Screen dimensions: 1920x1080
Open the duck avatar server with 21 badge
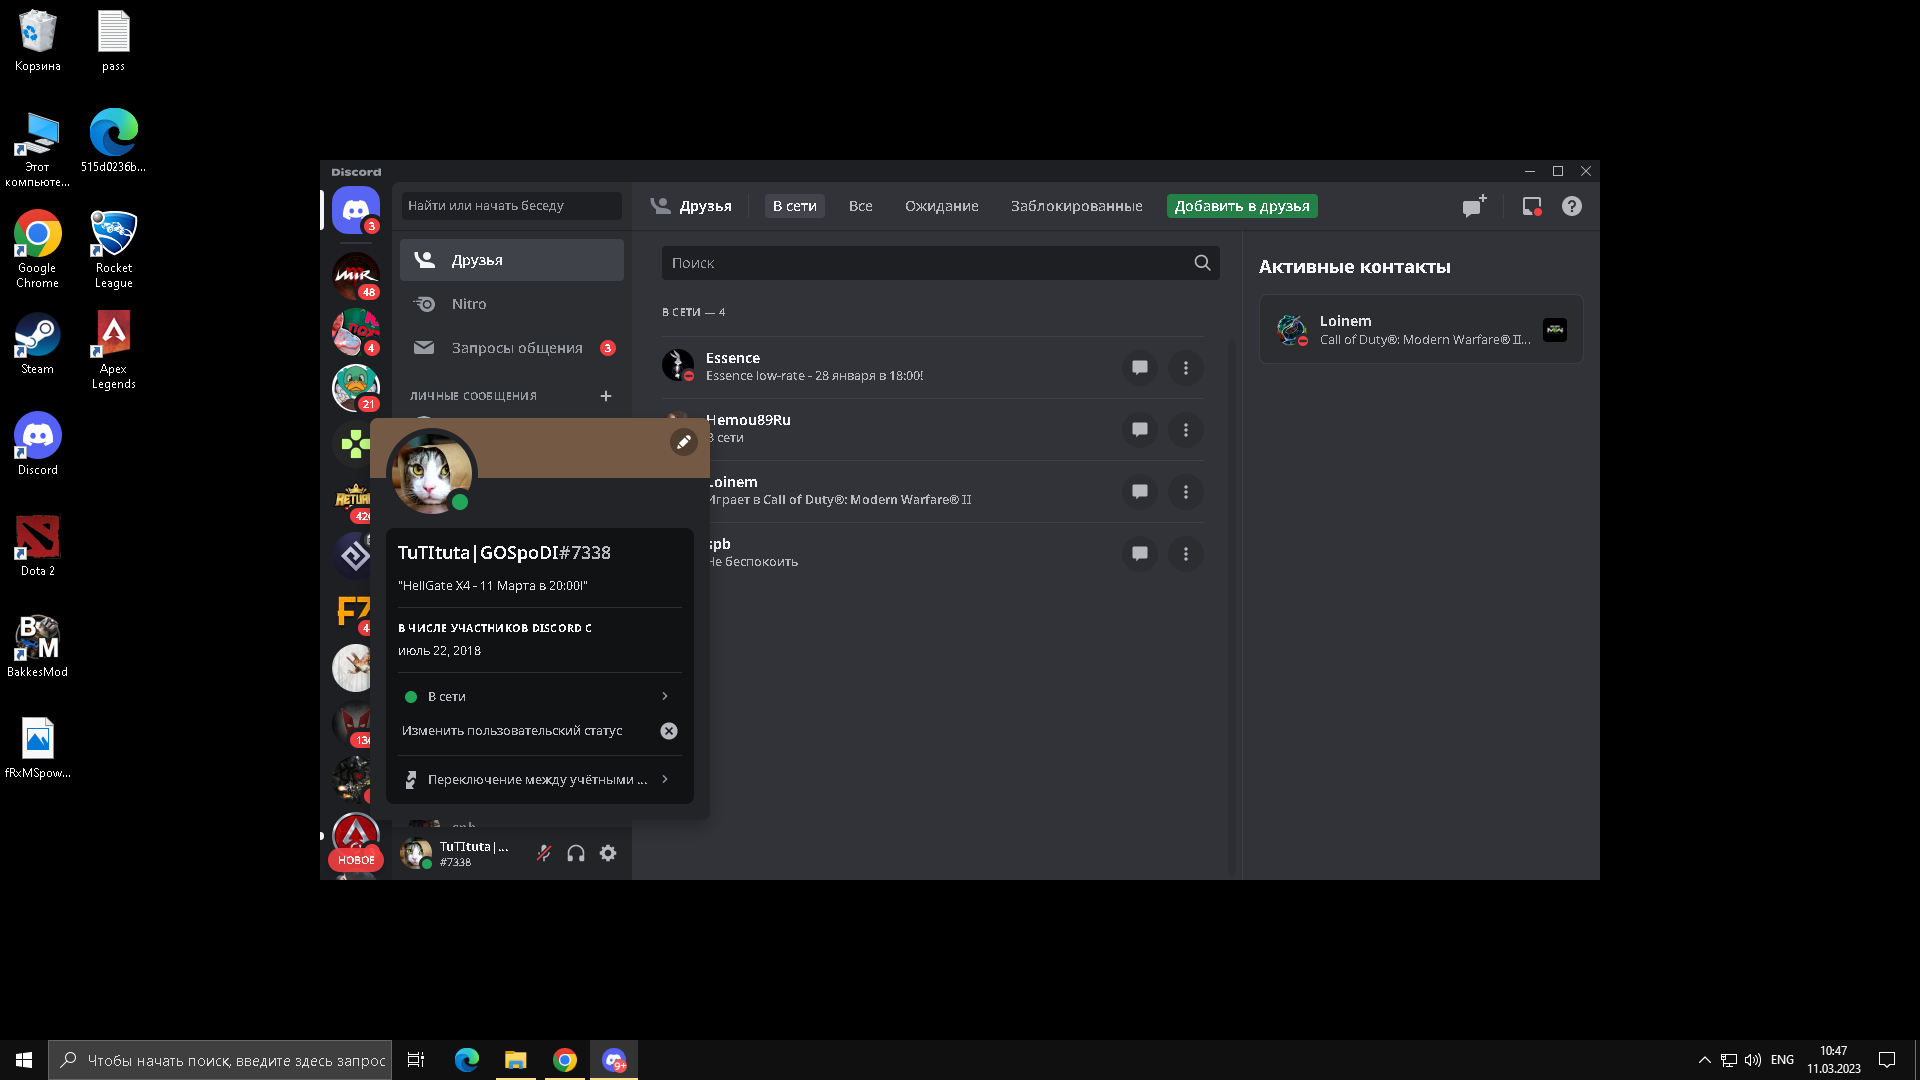click(x=356, y=388)
